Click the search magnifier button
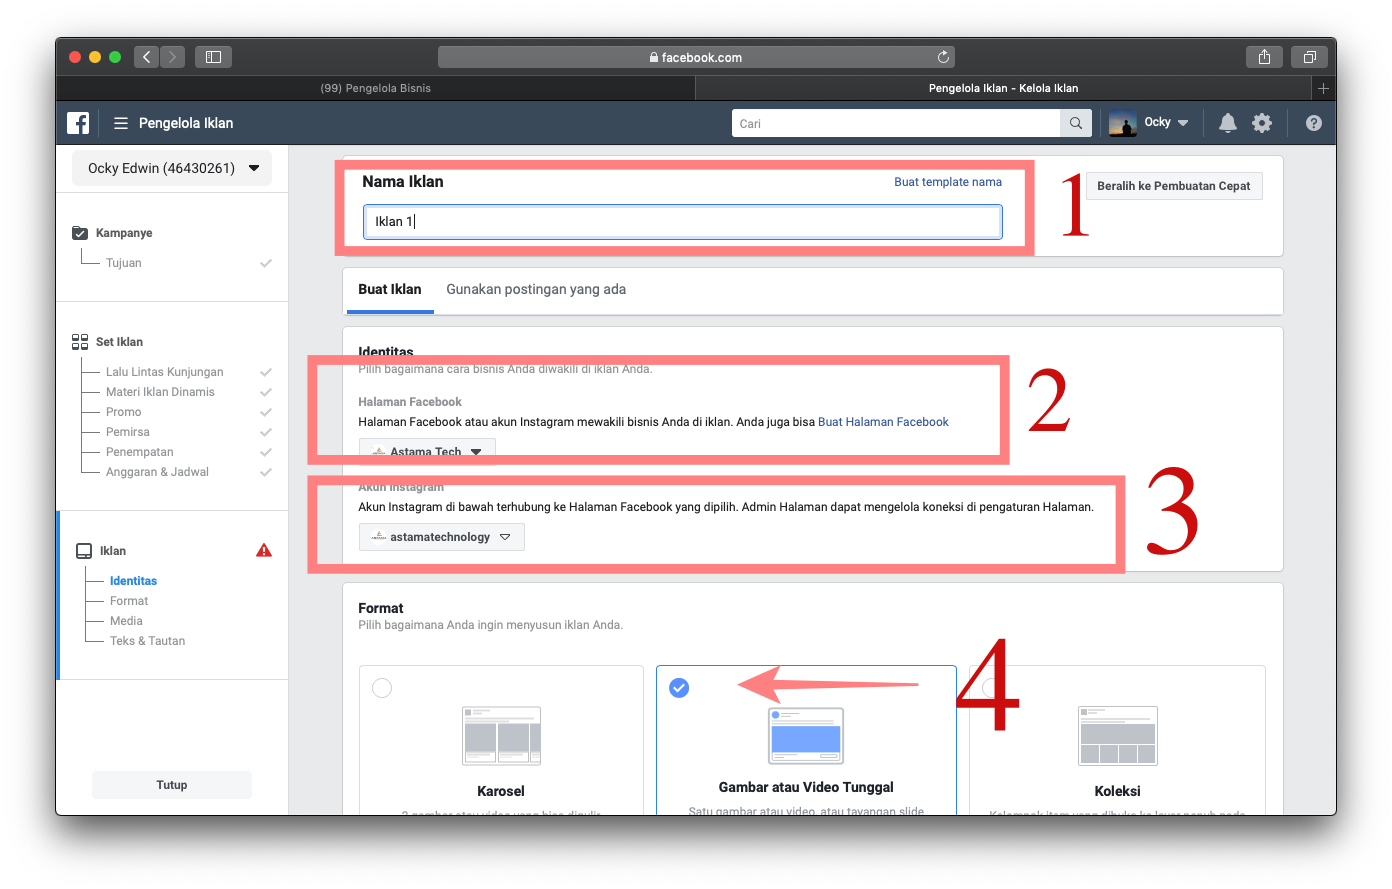Screen dimensions: 1392x889 1075,123
